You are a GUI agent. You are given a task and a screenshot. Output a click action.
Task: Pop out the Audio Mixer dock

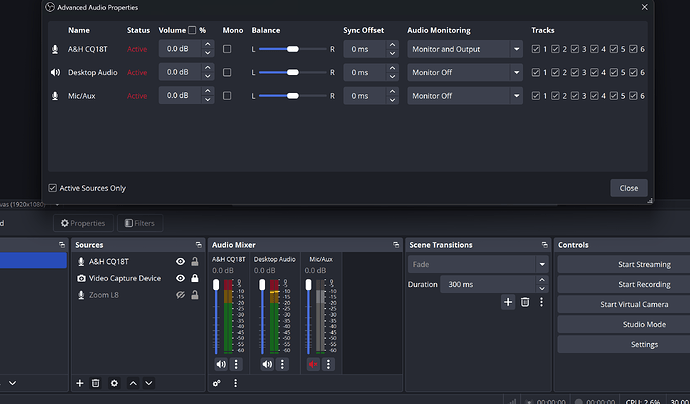396,245
